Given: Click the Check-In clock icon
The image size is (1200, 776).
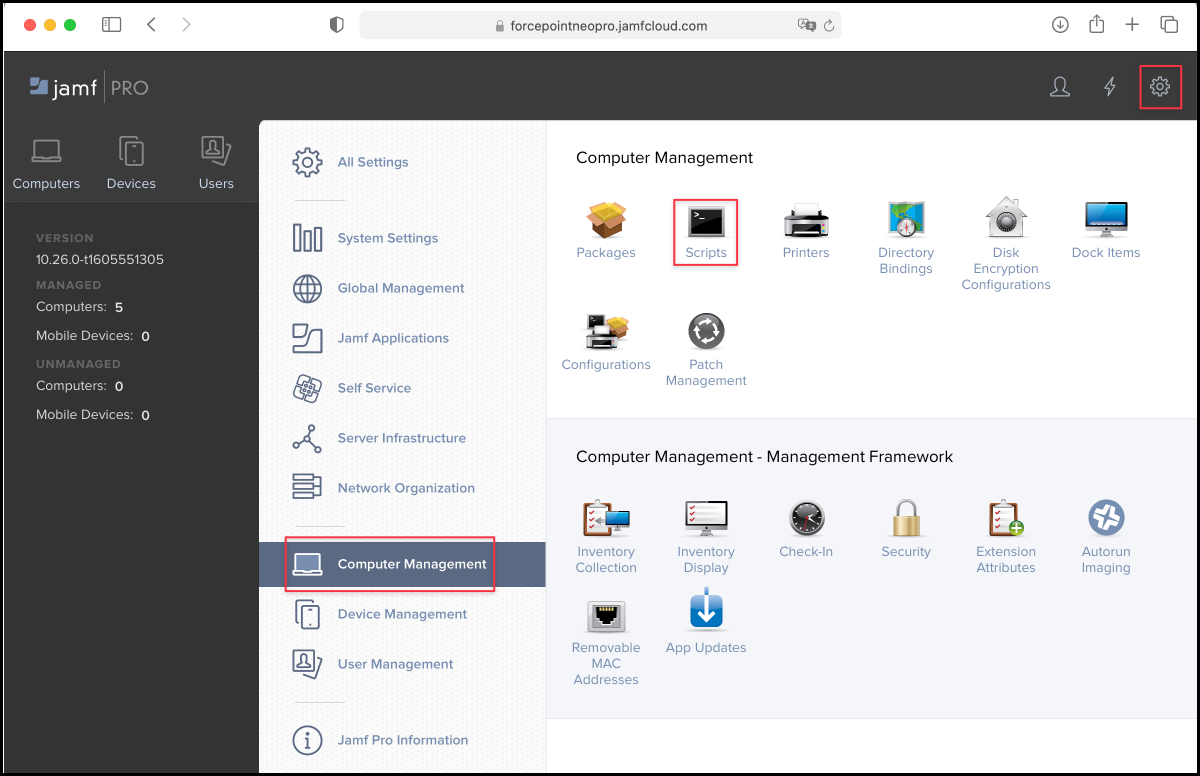Looking at the screenshot, I should (x=806, y=520).
